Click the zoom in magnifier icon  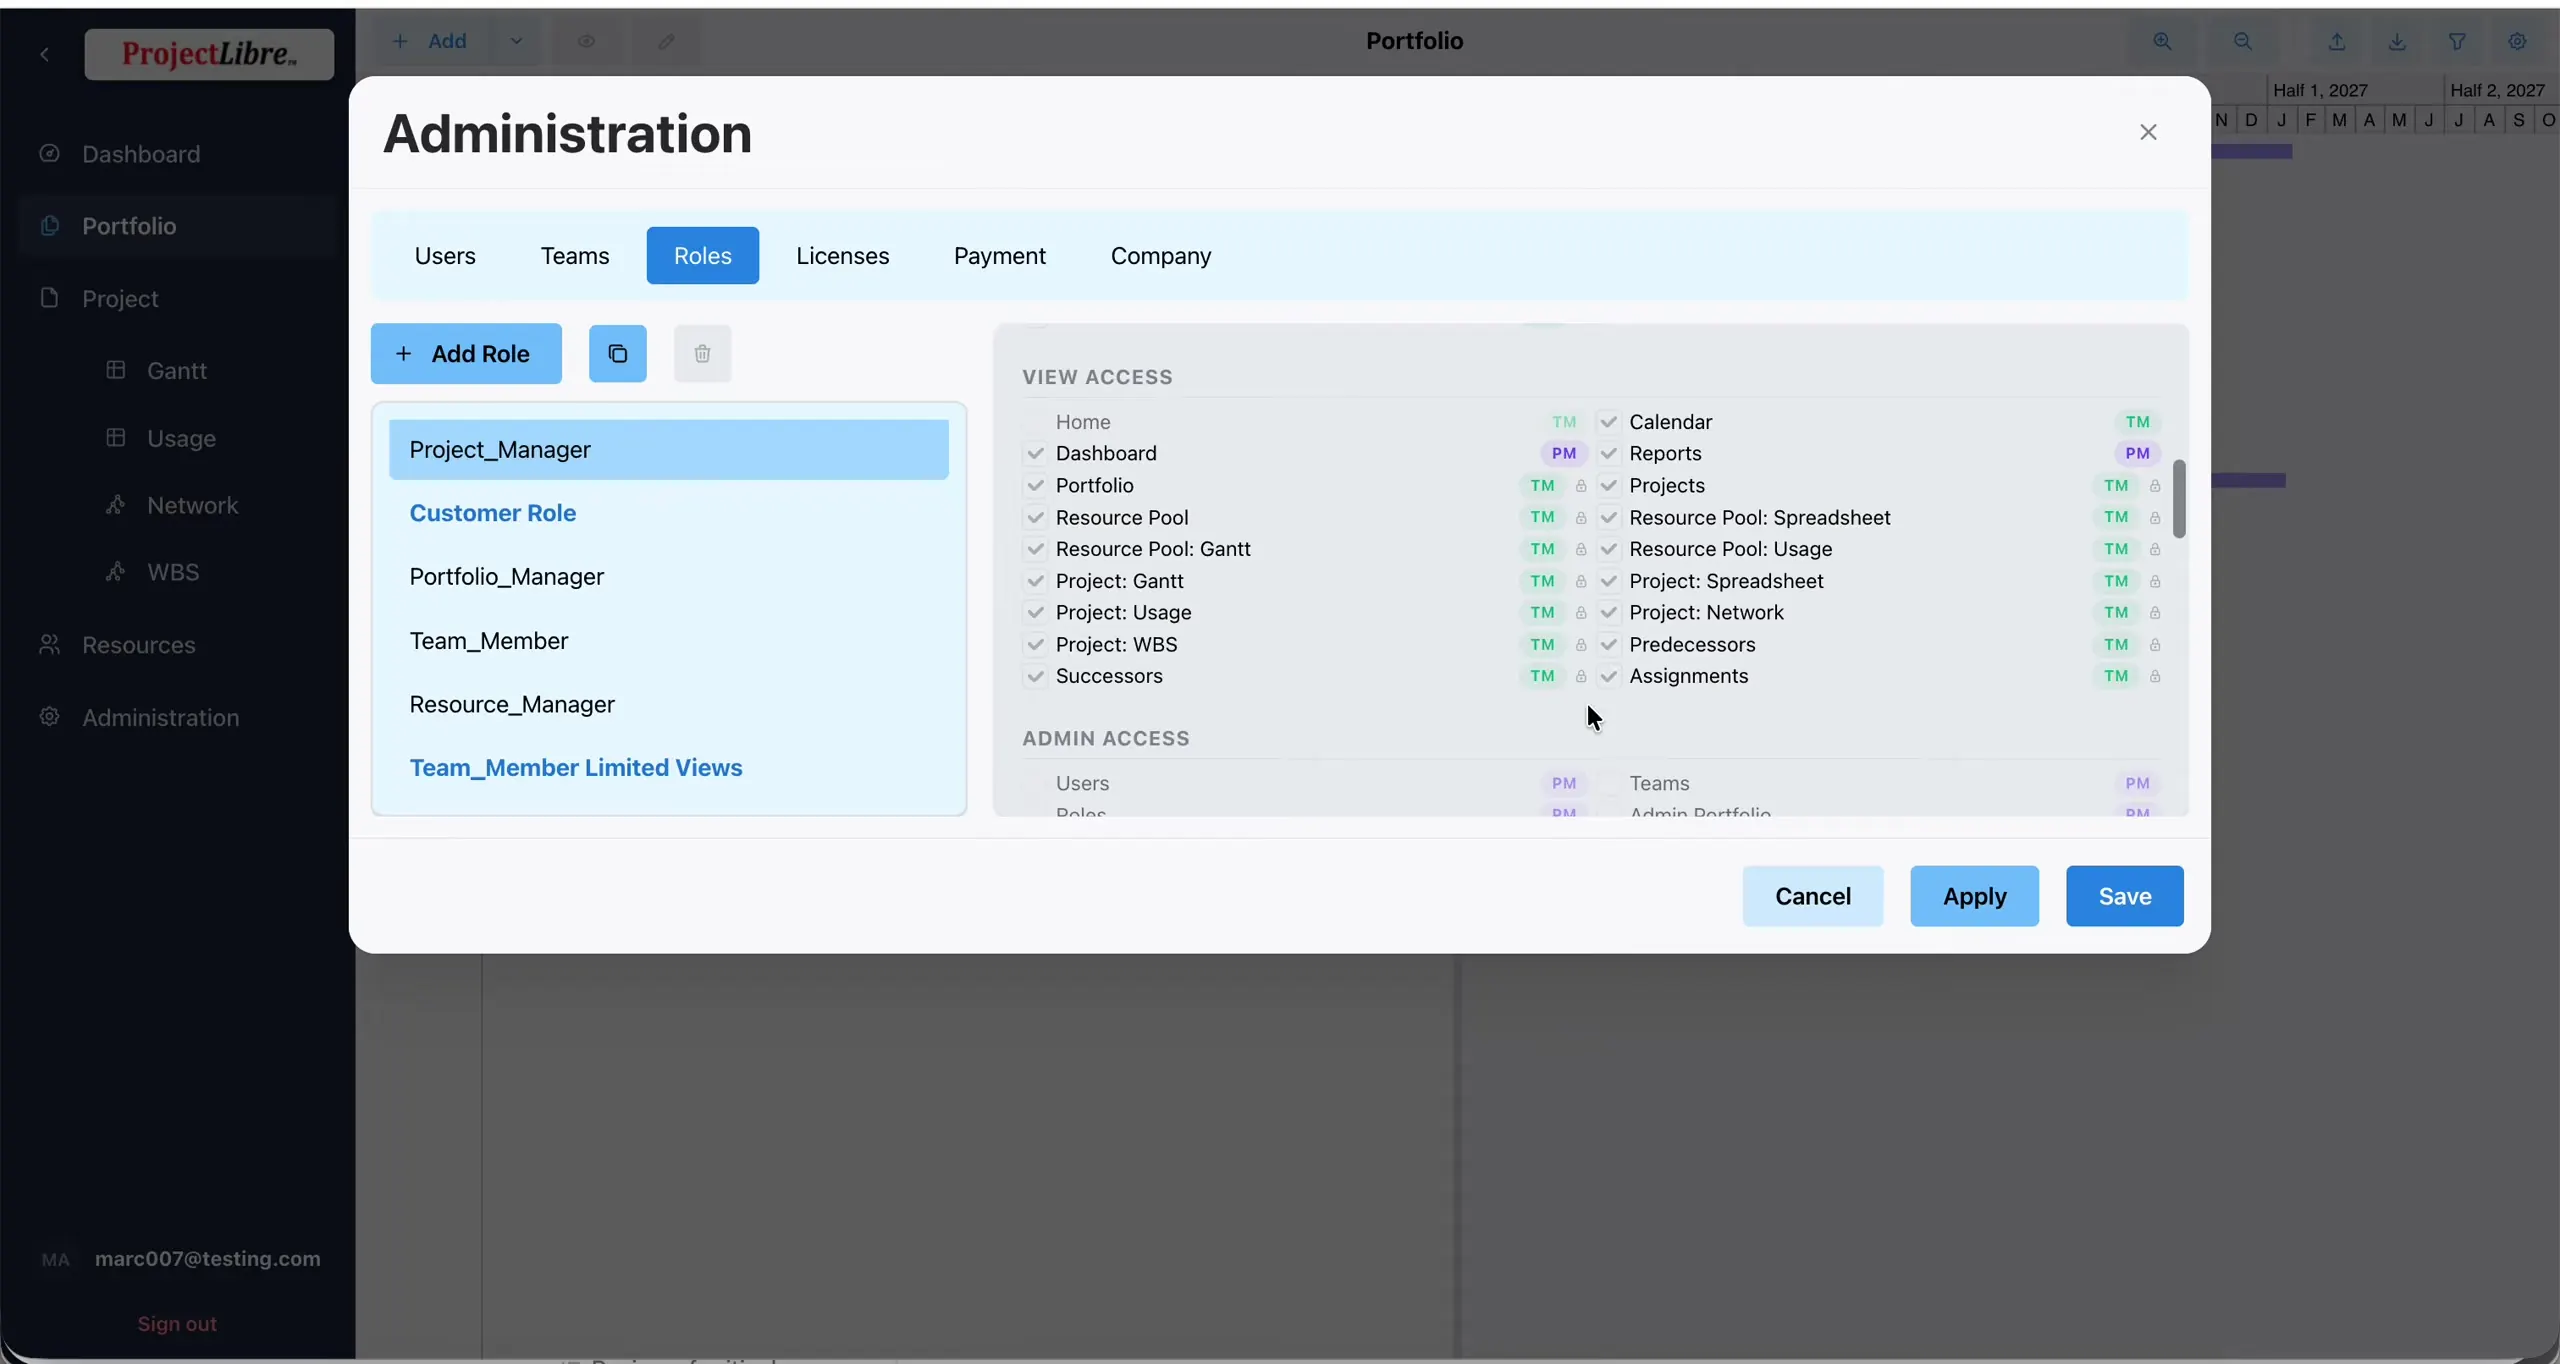click(2162, 41)
